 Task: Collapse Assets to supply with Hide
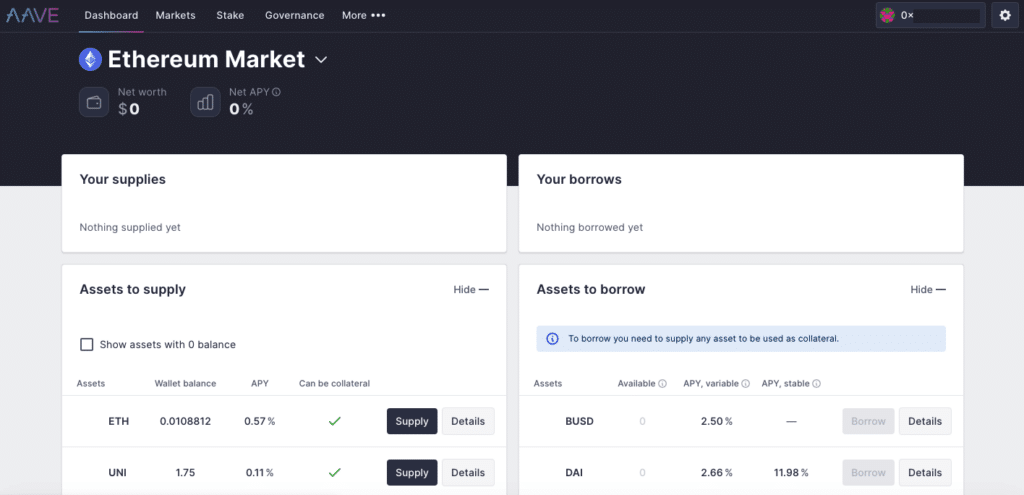pos(471,289)
